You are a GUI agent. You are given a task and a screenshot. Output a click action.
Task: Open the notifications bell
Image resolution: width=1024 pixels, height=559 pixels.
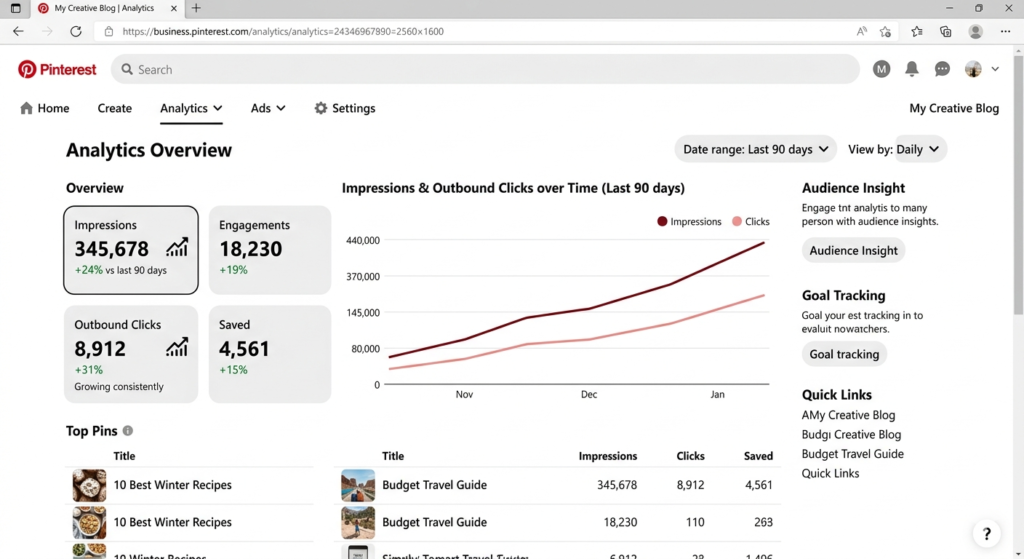[x=912, y=69]
